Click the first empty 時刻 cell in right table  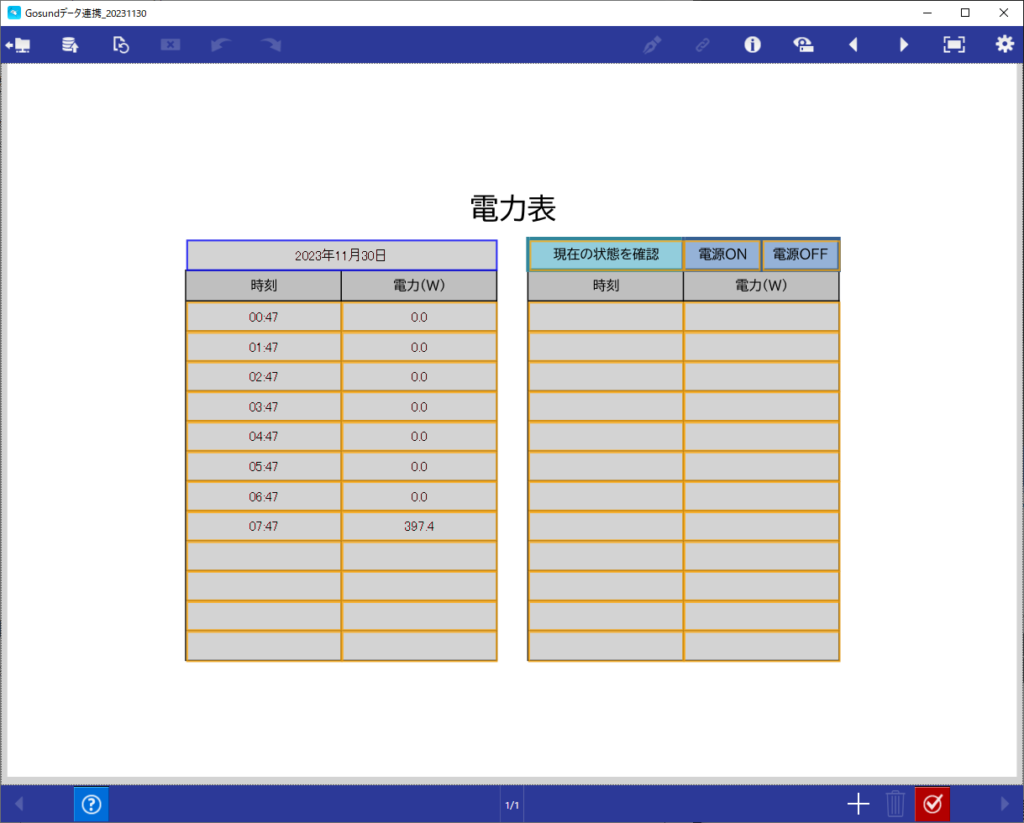[x=605, y=317]
